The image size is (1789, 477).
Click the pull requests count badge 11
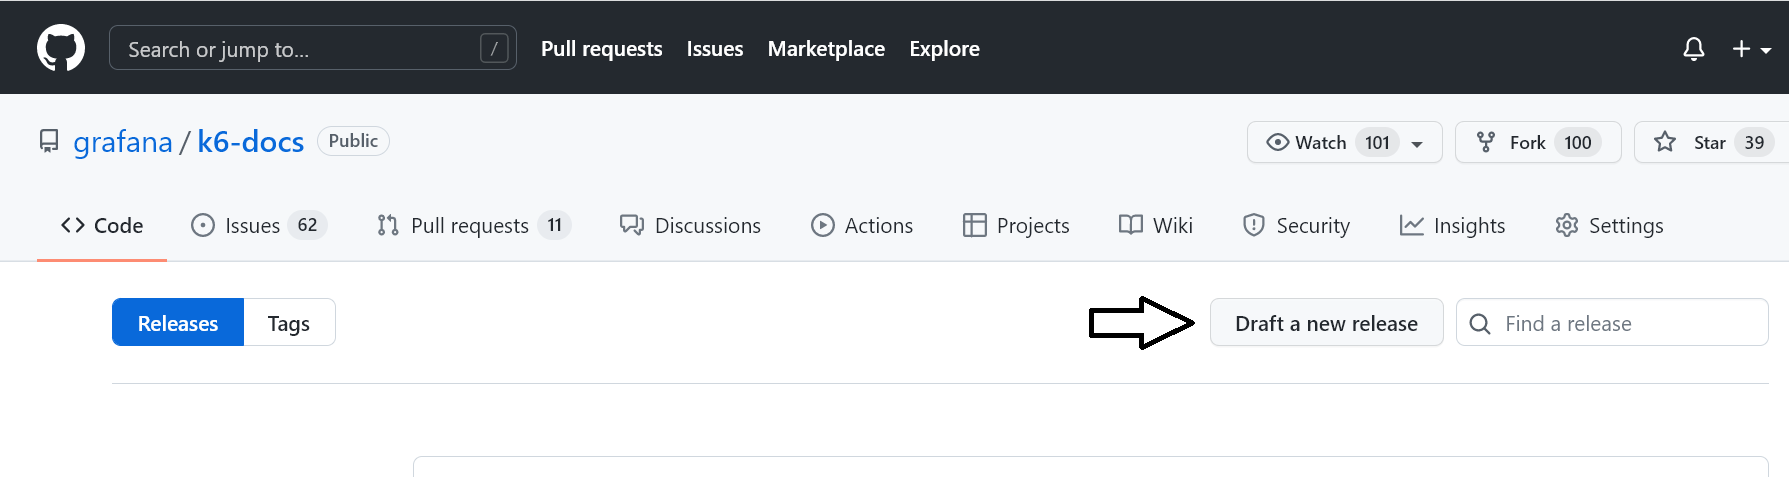point(554,225)
